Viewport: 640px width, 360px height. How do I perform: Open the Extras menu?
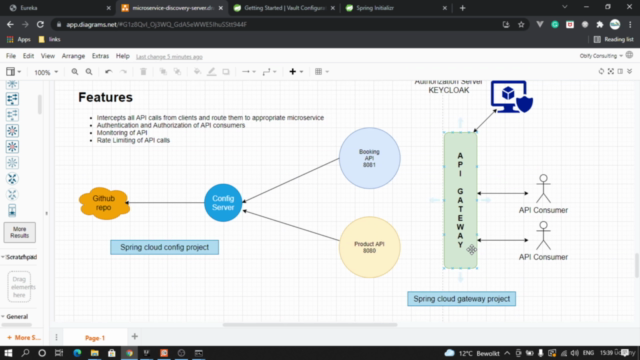click(x=100, y=56)
